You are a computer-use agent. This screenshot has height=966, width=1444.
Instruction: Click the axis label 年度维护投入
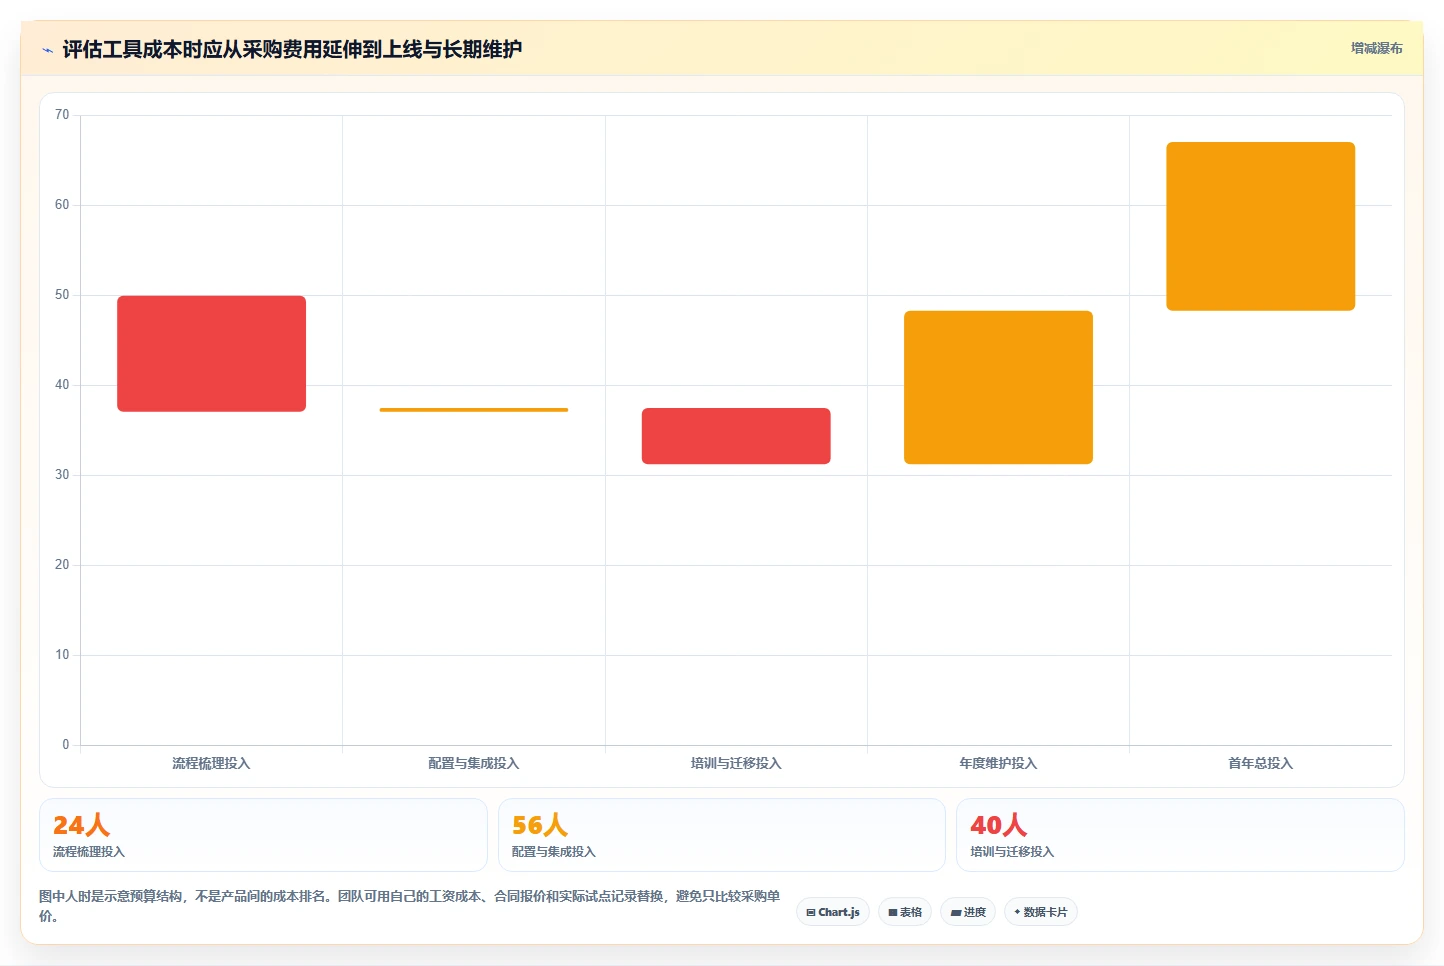pos(998,763)
